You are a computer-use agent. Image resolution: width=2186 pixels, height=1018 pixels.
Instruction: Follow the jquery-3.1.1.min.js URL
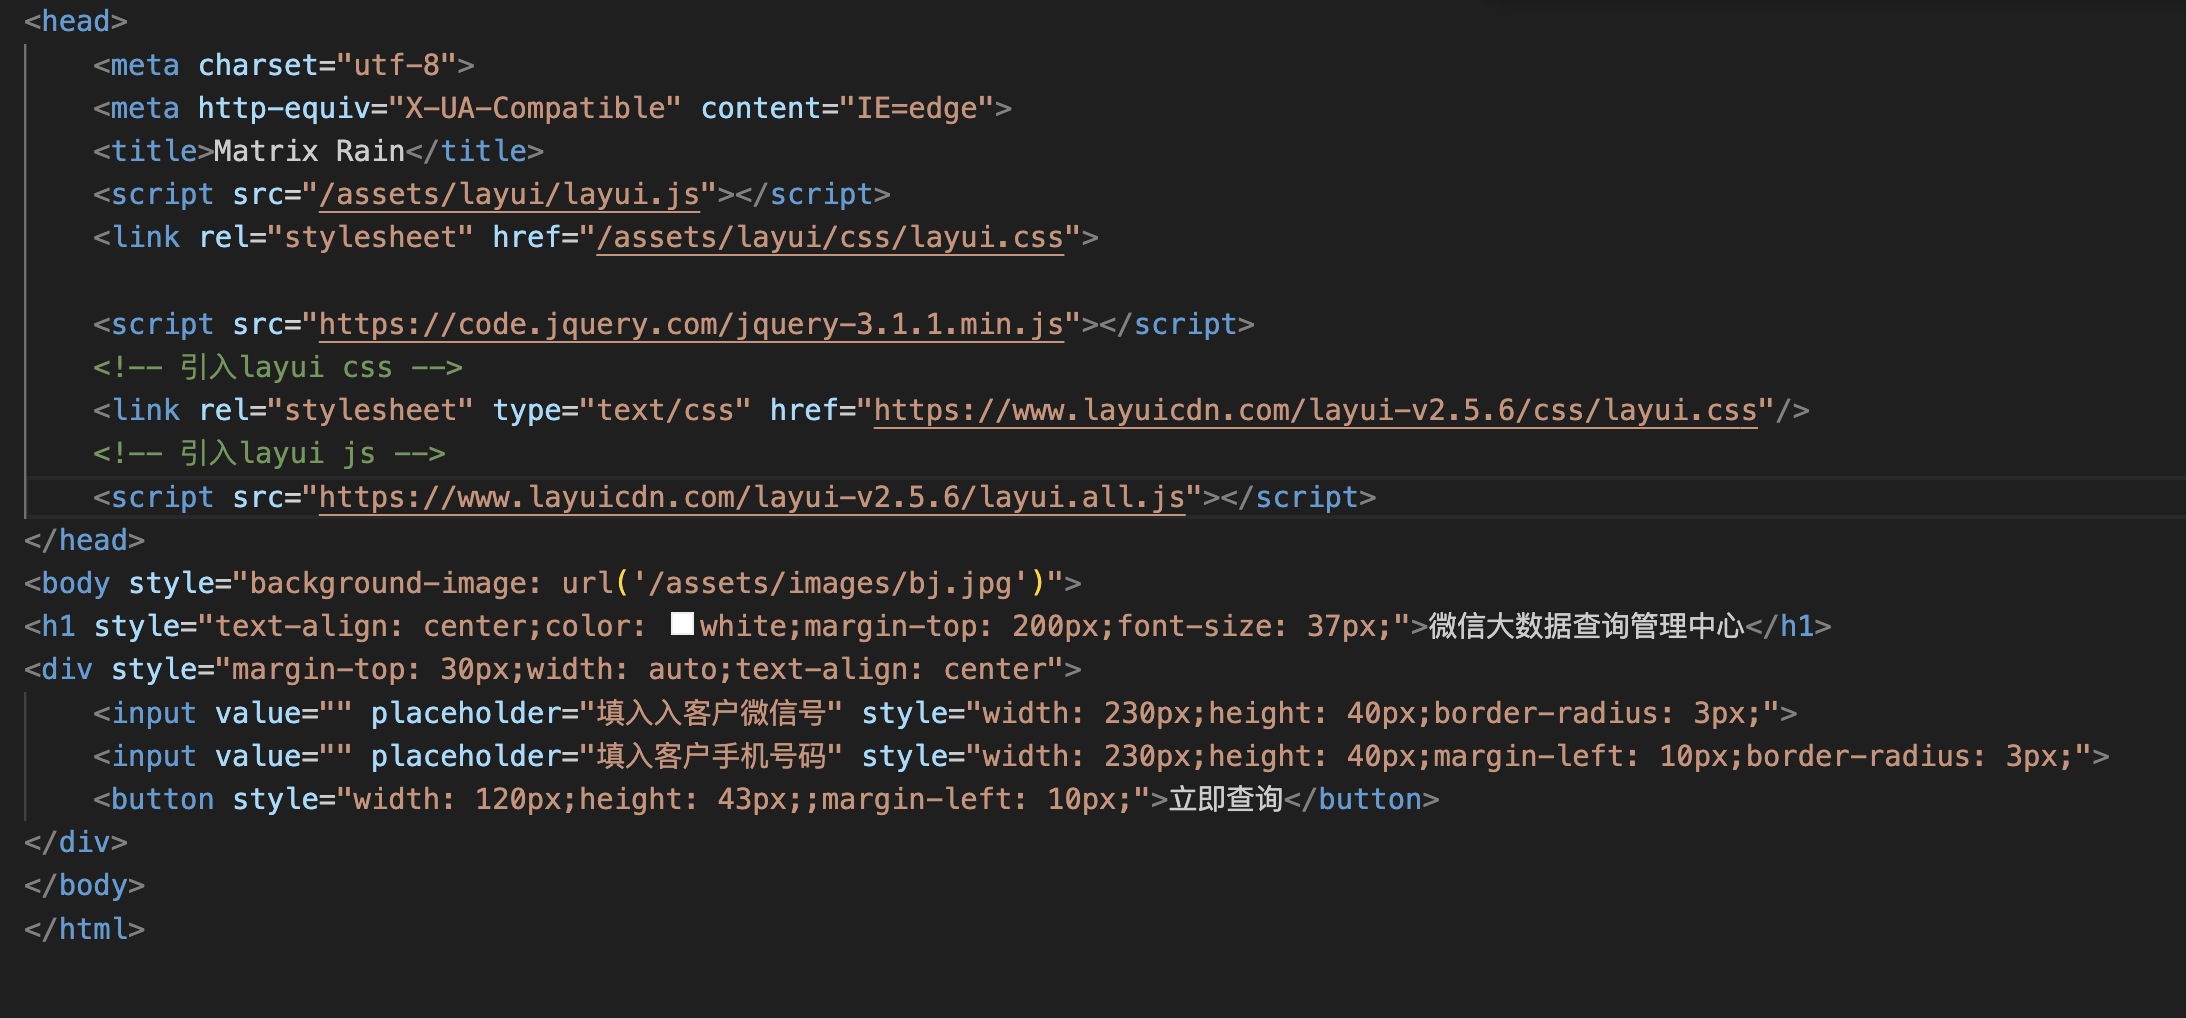[691, 324]
